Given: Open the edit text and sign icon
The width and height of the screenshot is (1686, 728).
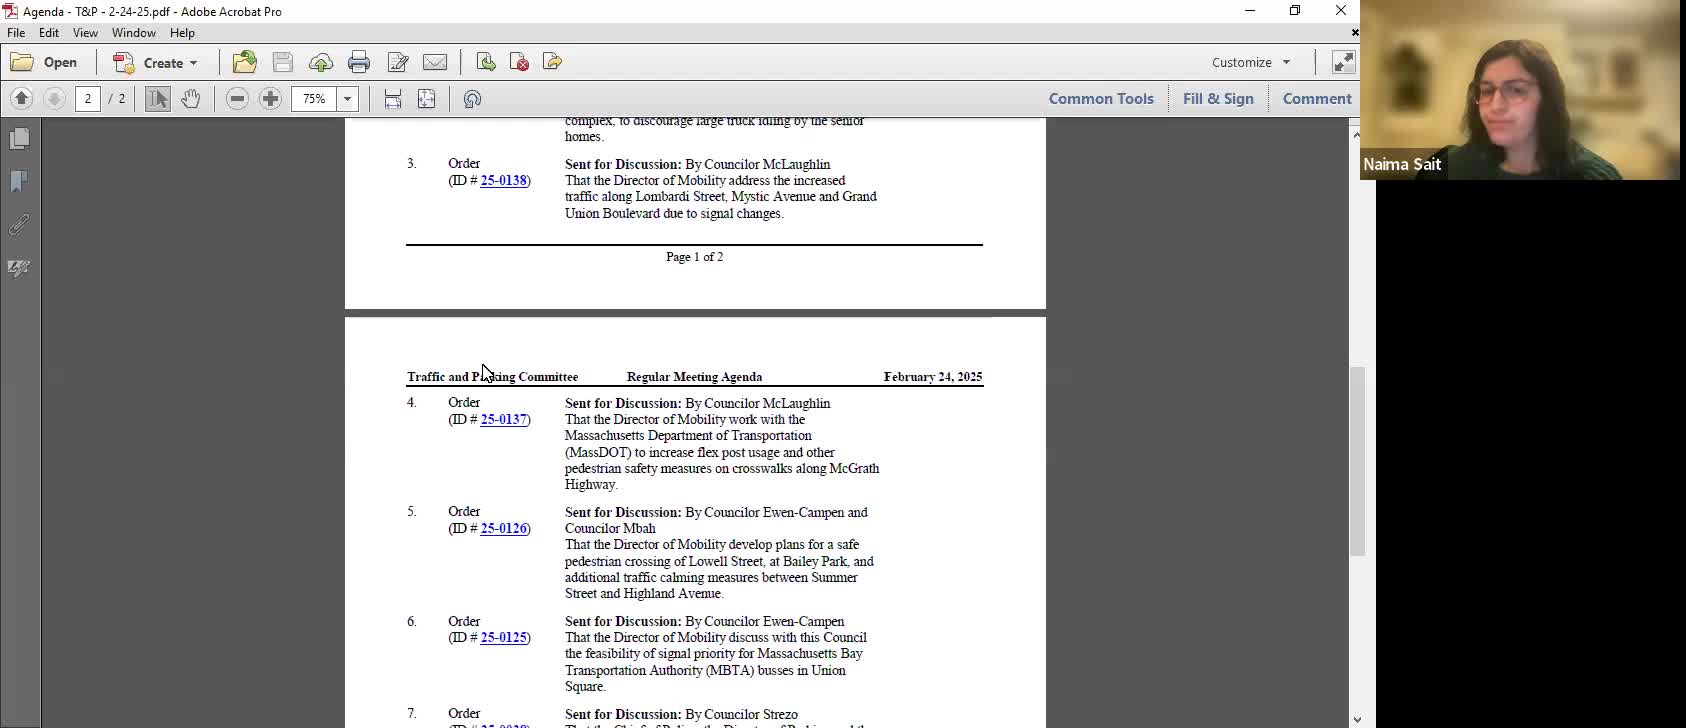Looking at the screenshot, I should (397, 62).
